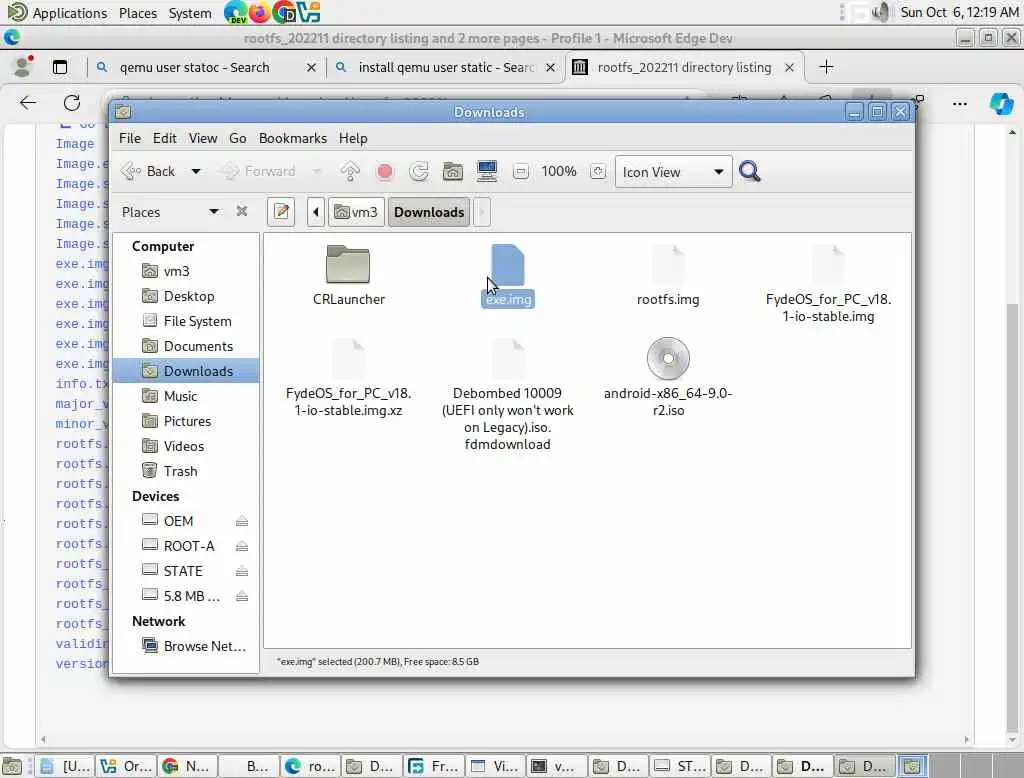Open Music folder in sidebar
1024x778 pixels.
[186, 396]
